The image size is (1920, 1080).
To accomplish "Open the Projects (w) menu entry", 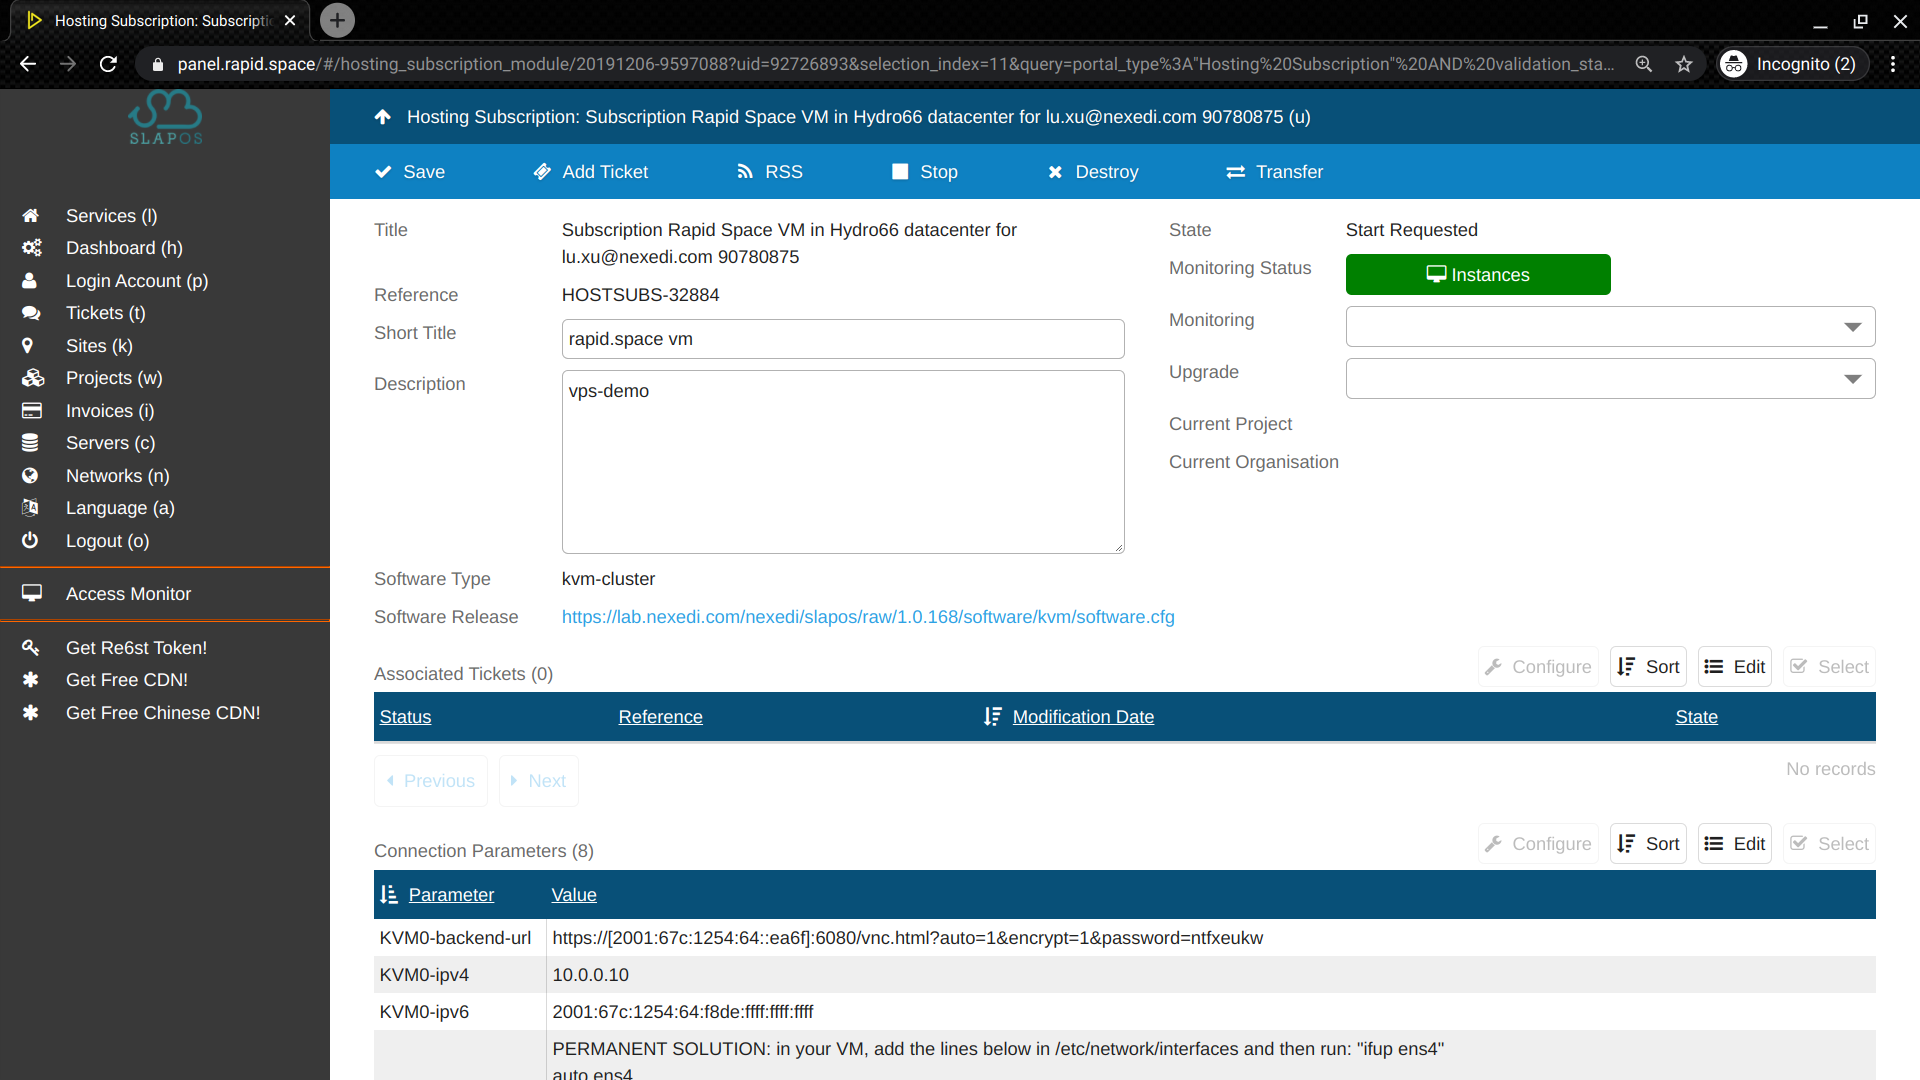I will 114,378.
